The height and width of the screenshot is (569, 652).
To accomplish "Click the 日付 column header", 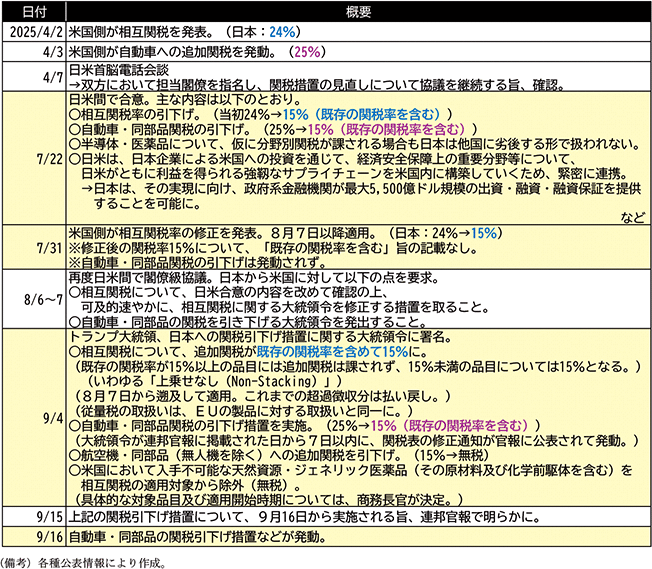I will point(33,9).
